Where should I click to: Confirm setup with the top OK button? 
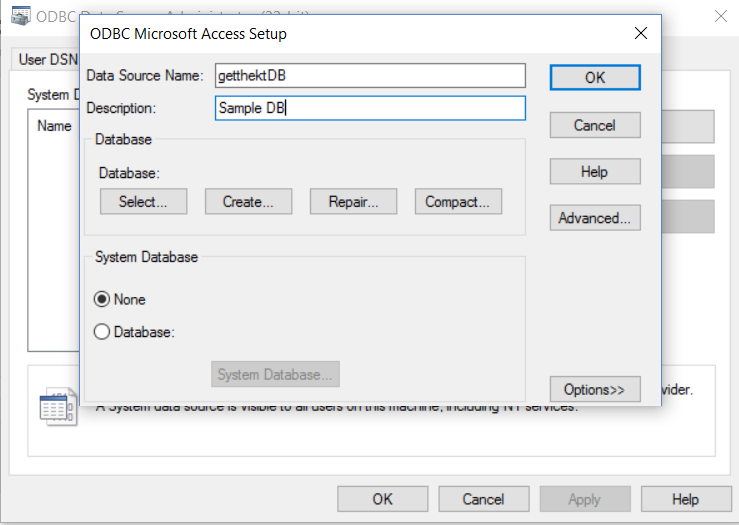pyautogui.click(x=594, y=77)
